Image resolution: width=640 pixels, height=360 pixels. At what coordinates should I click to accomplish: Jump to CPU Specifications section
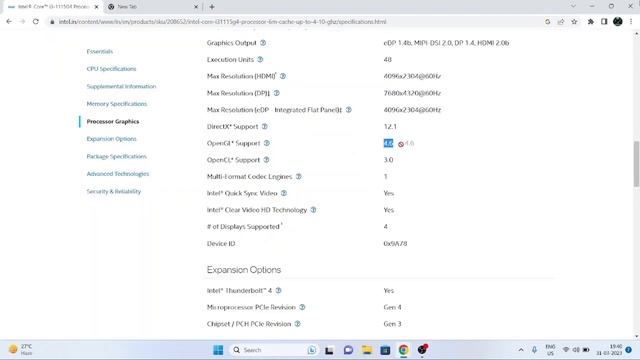click(111, 69)
